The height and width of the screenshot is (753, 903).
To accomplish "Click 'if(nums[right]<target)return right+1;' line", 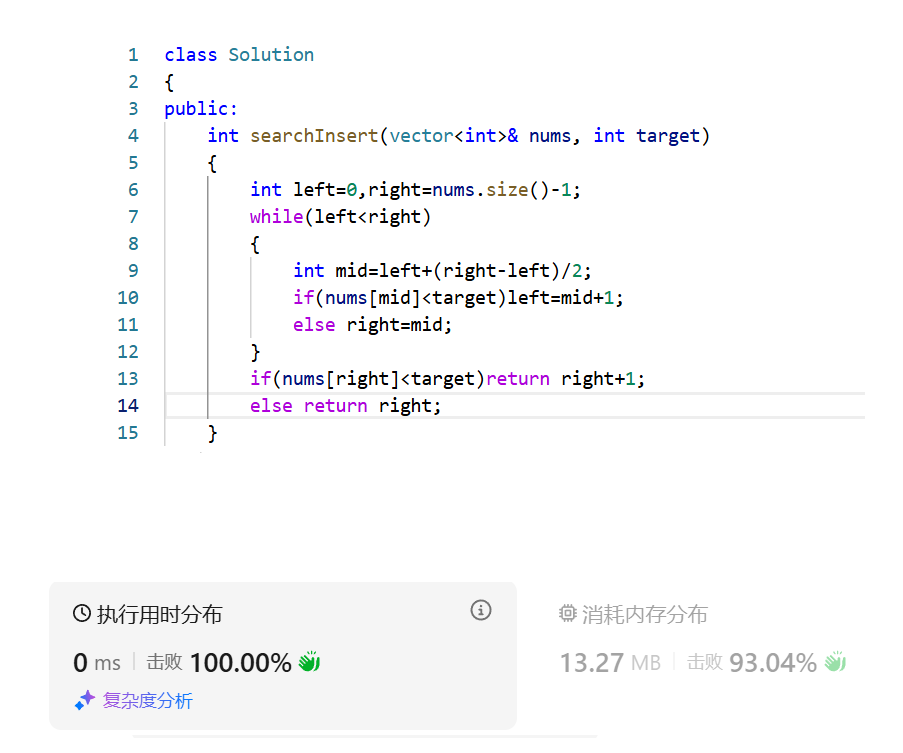I will [447, 379].
